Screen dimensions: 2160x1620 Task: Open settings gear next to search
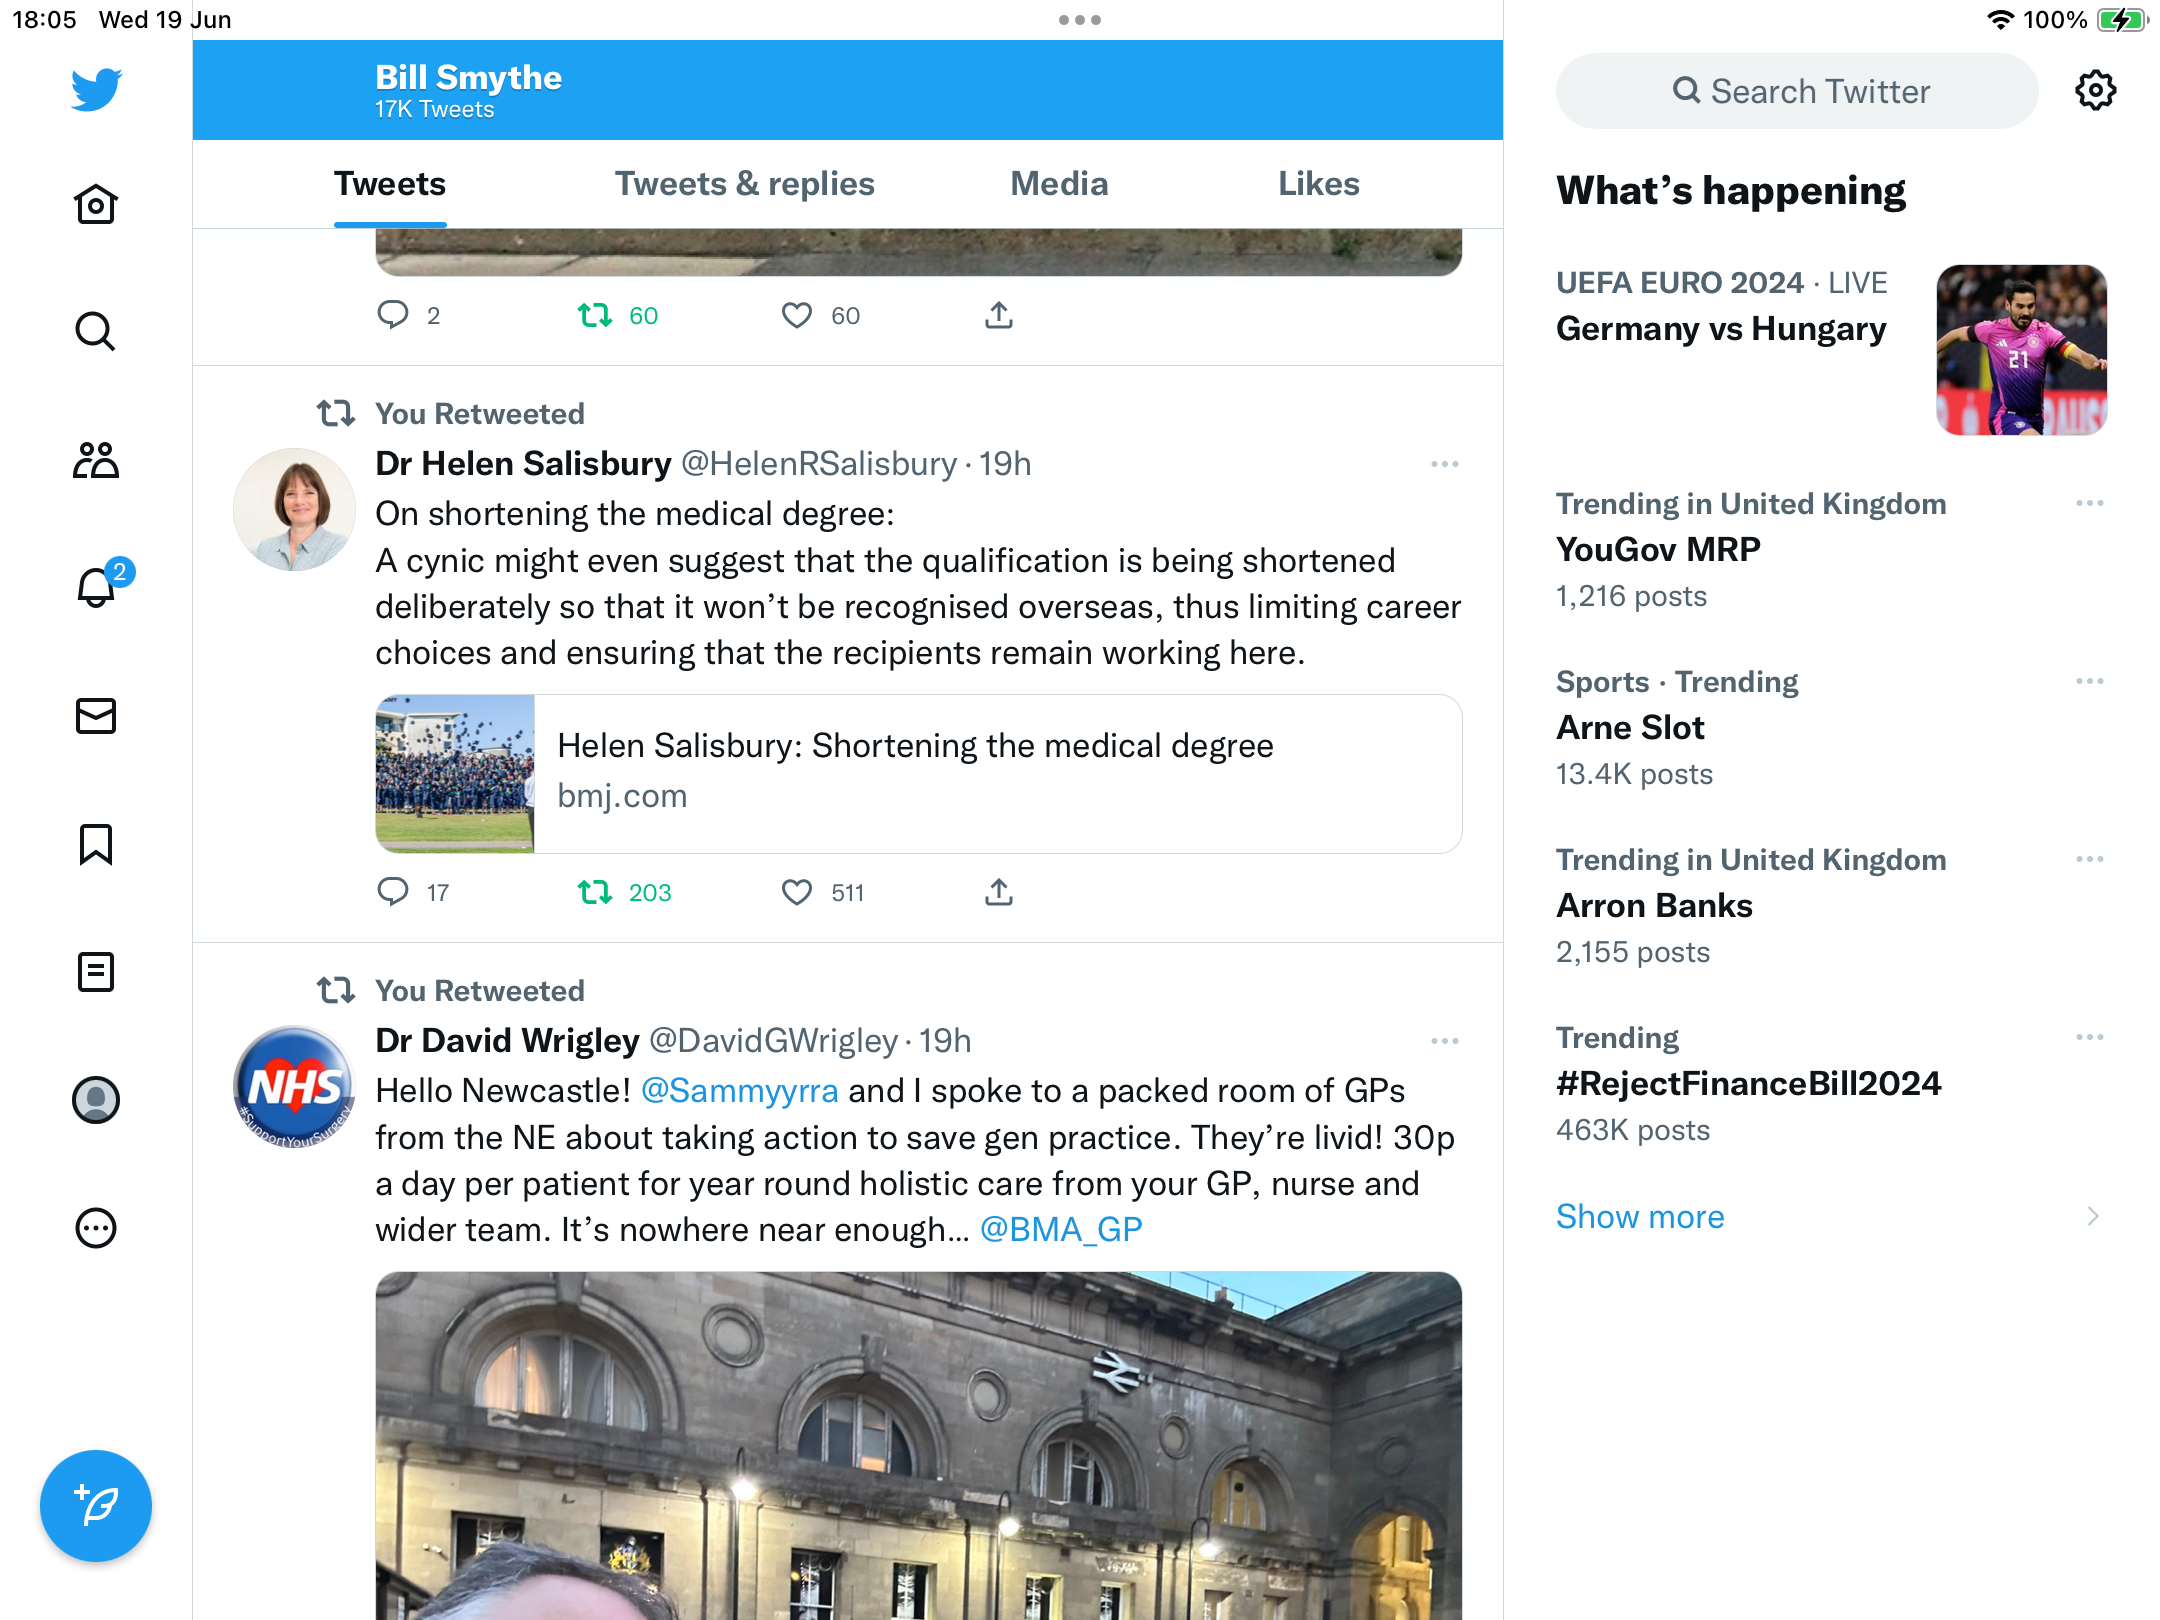(x=2096, y=91)
